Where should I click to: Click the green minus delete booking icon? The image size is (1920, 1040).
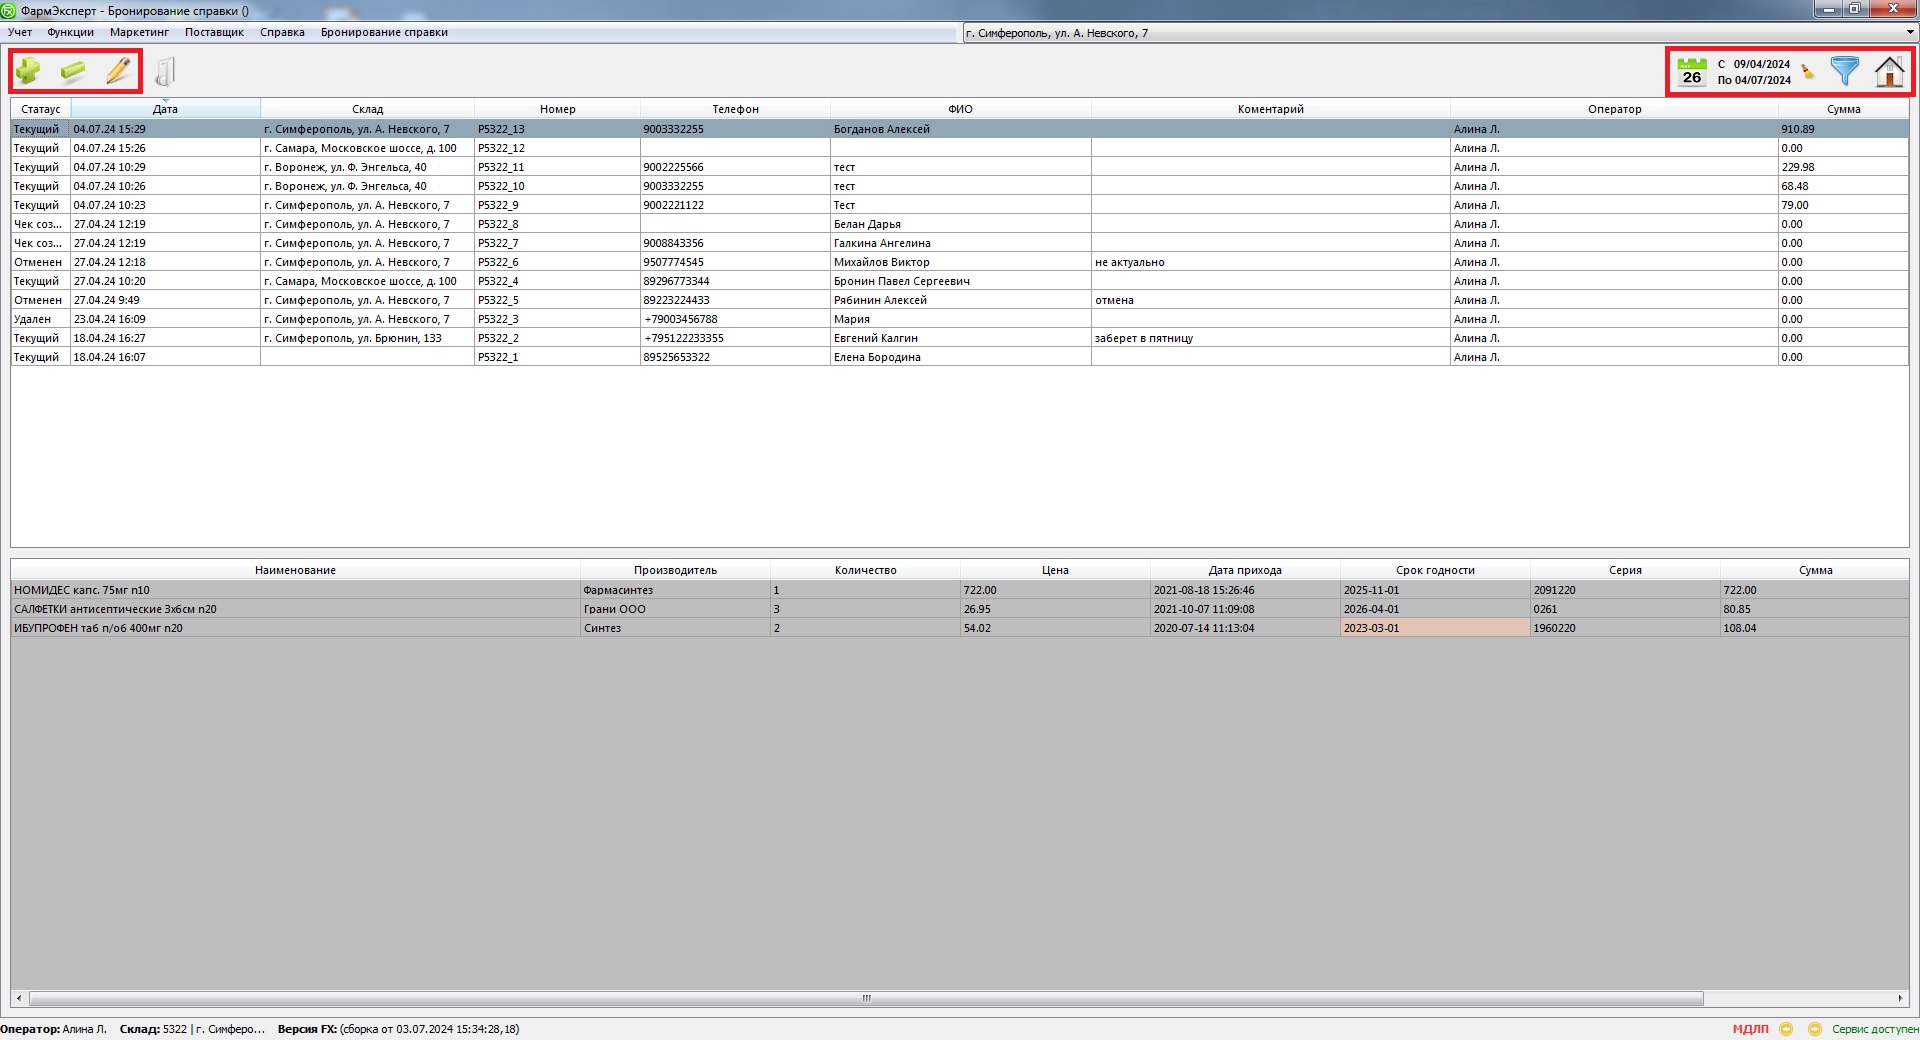coord(73,71)
